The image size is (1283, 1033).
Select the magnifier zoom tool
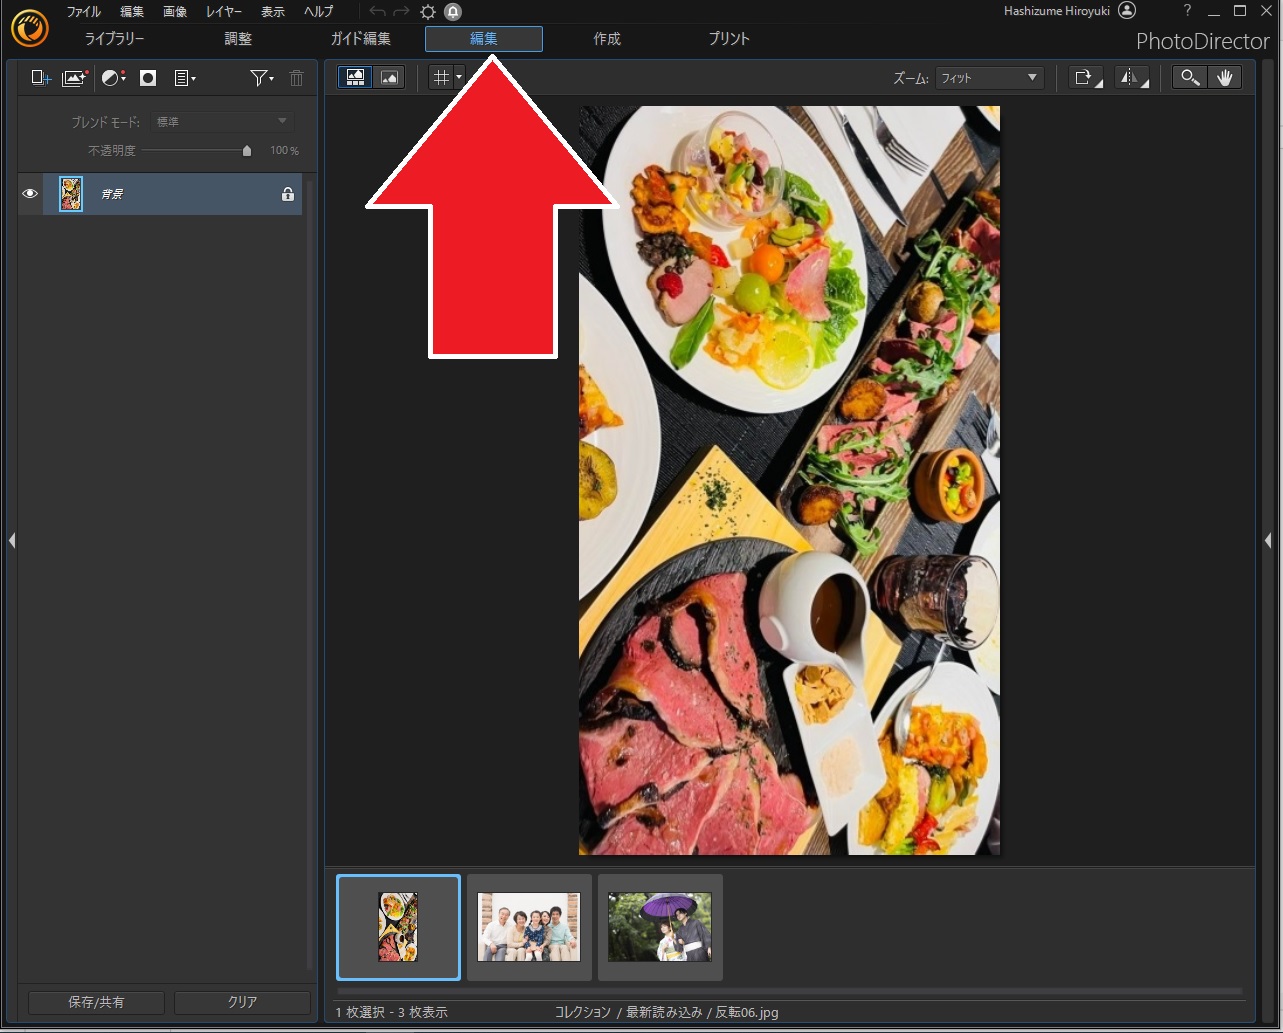pyautogui.click(x=1189, y=77)
